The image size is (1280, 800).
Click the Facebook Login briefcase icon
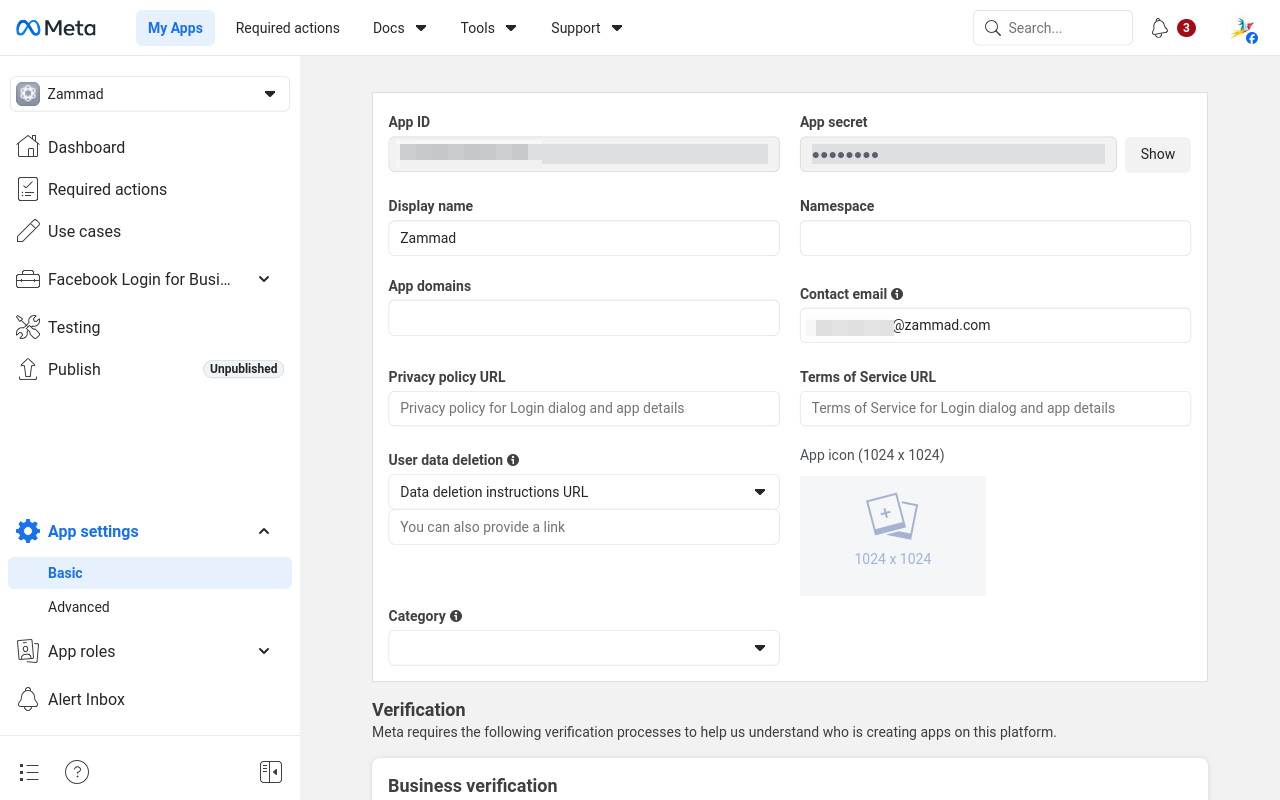28,279
